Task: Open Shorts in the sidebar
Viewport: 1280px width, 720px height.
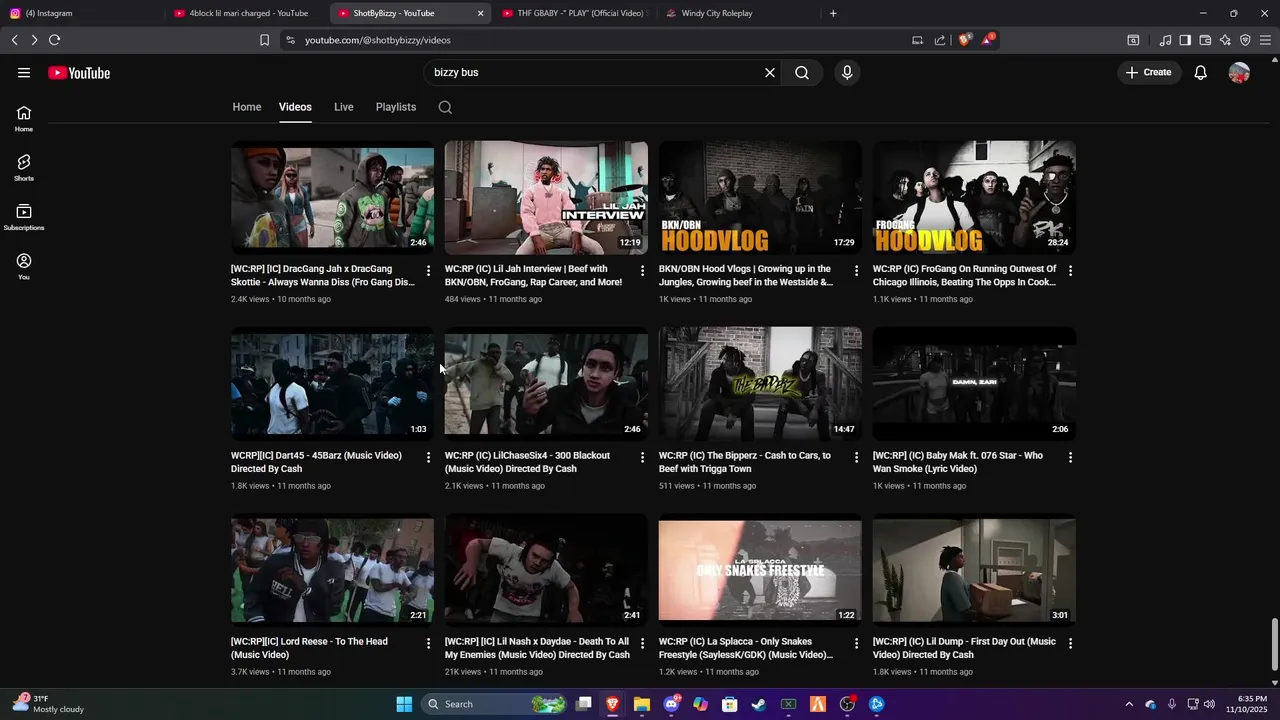Action: 24,168
